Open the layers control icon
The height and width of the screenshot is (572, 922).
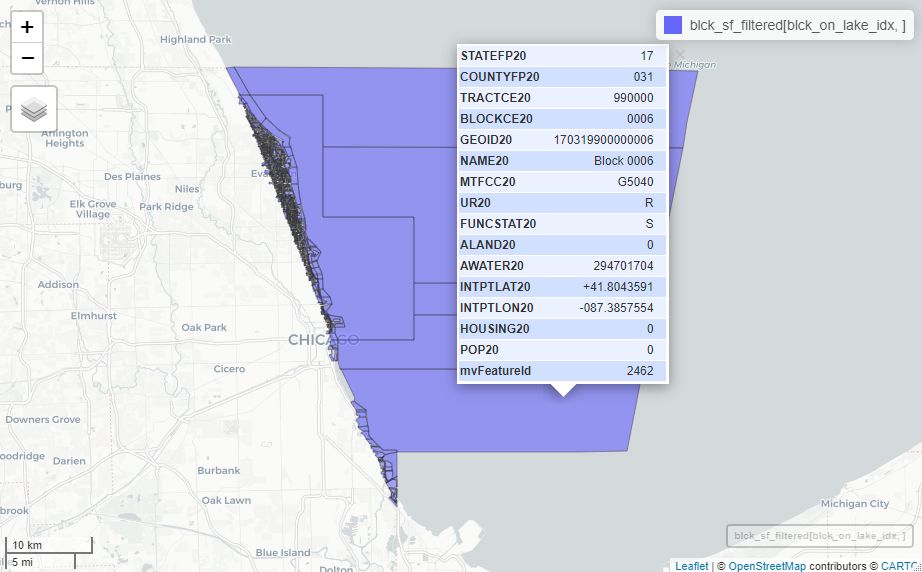pyautogui.click(x=34, y=109)
